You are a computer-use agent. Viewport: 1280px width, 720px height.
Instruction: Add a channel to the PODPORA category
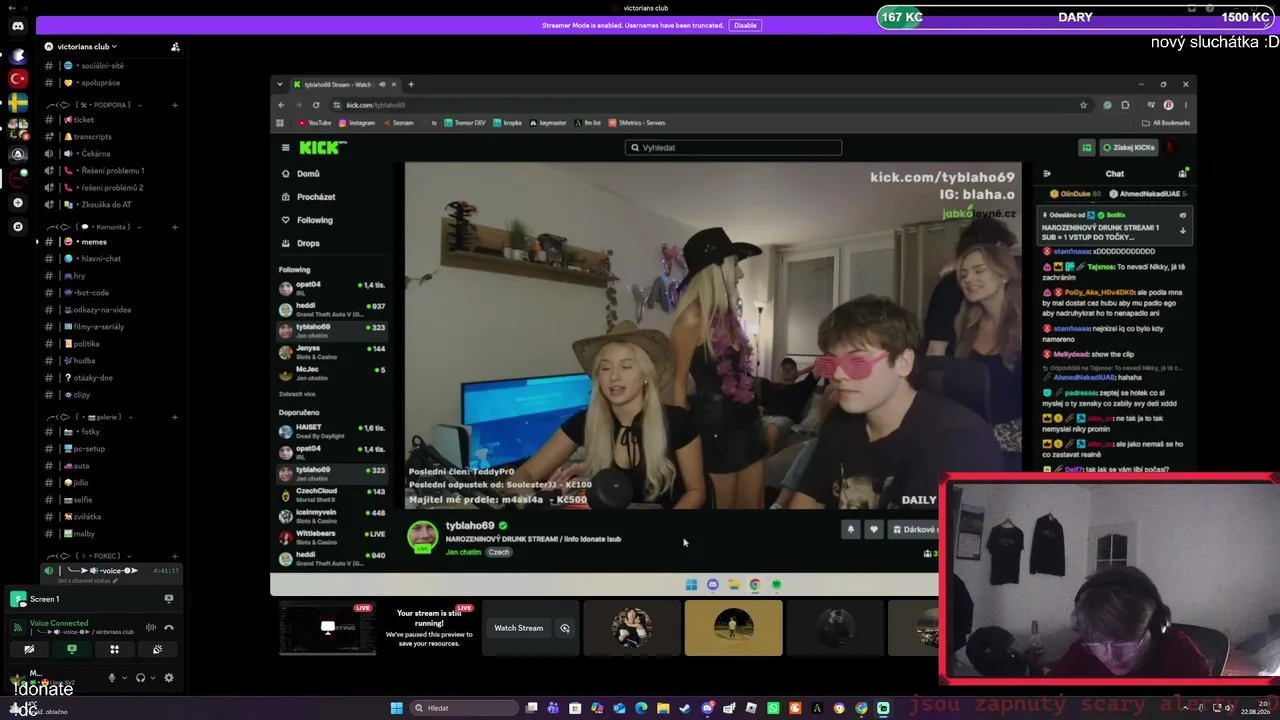click(175, 105)
